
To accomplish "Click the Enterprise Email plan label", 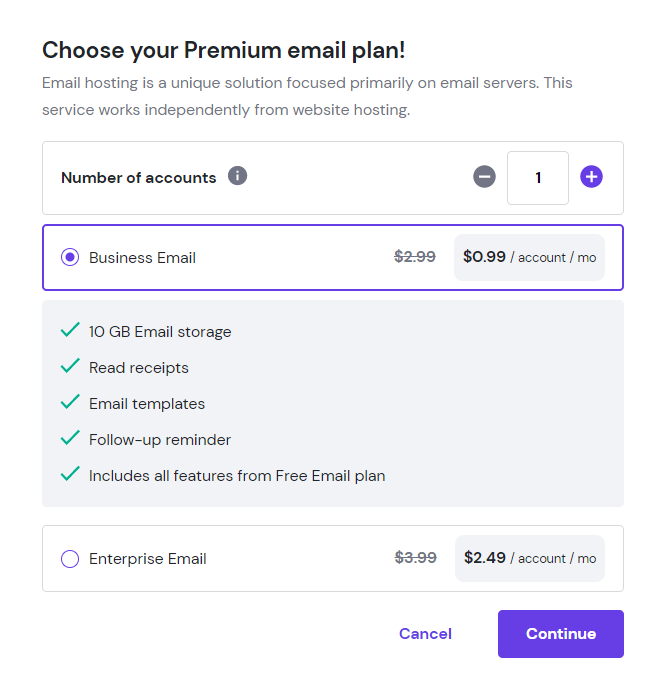I will tap(147, 559).
